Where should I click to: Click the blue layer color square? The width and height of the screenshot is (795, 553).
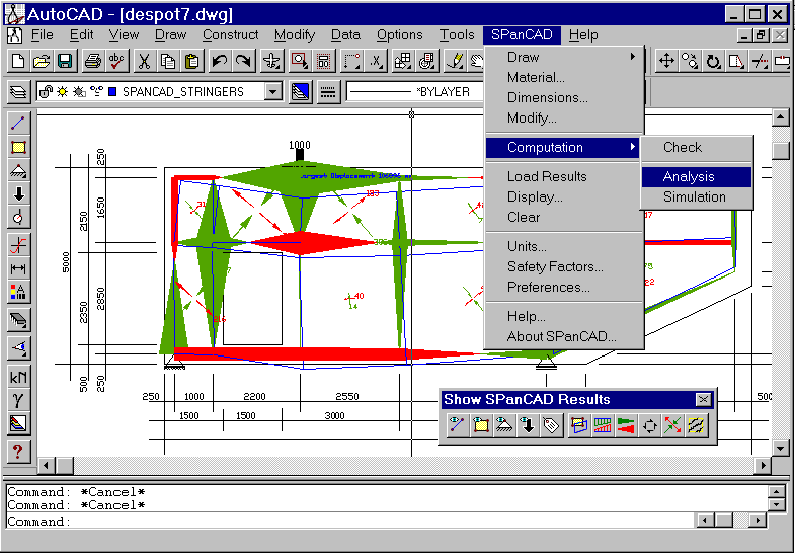(113, 92)
